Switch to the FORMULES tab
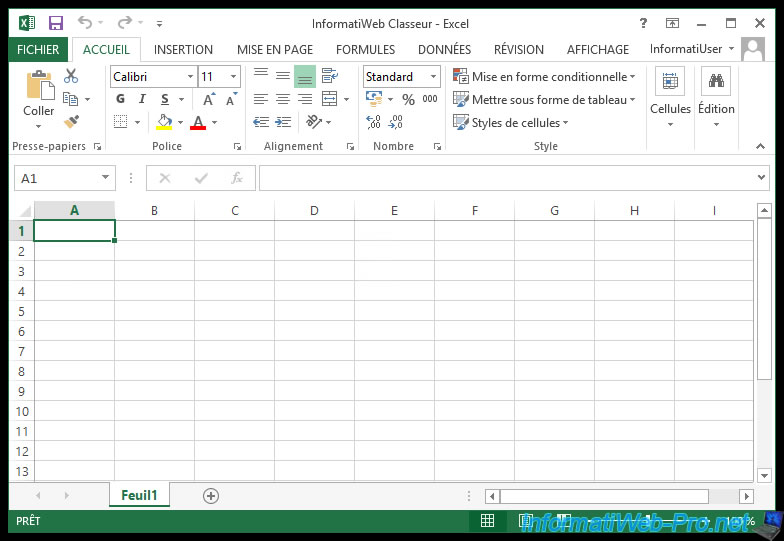Image resolution: width=784 pixels, height=541 pixels. 366,50
